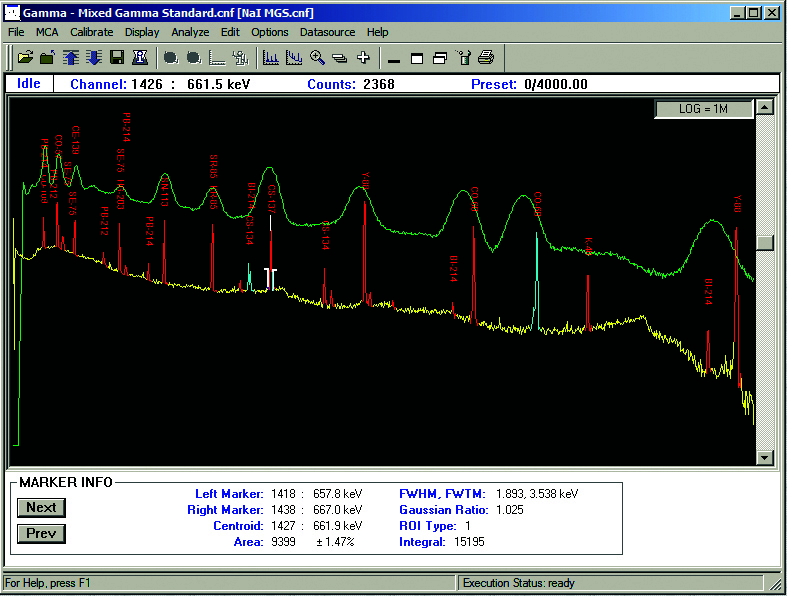Click the minus bar toolbar icon

[394, 59]
